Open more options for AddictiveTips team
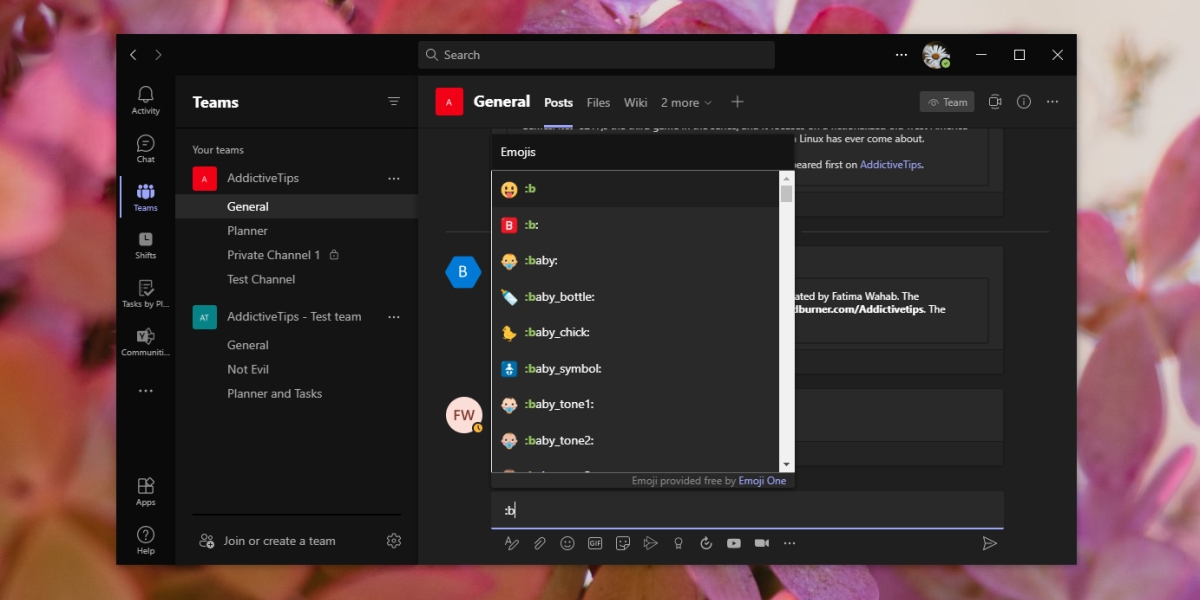 pyautogui.click(x=394, y=178)
